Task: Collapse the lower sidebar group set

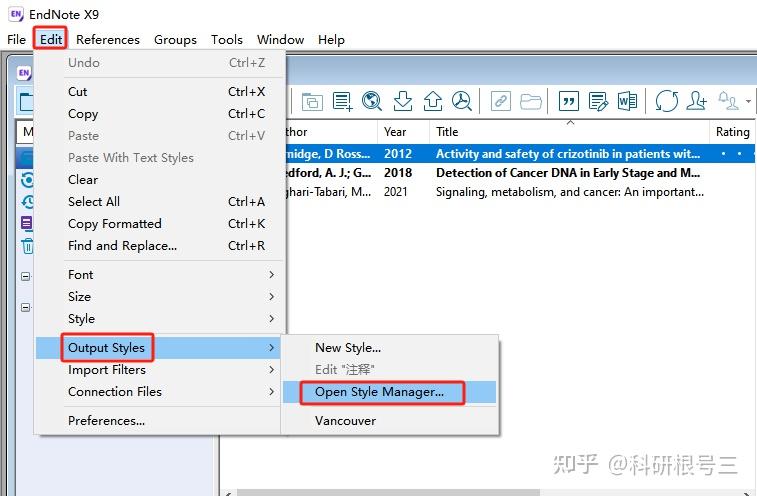Action: (x=26, y=307)
